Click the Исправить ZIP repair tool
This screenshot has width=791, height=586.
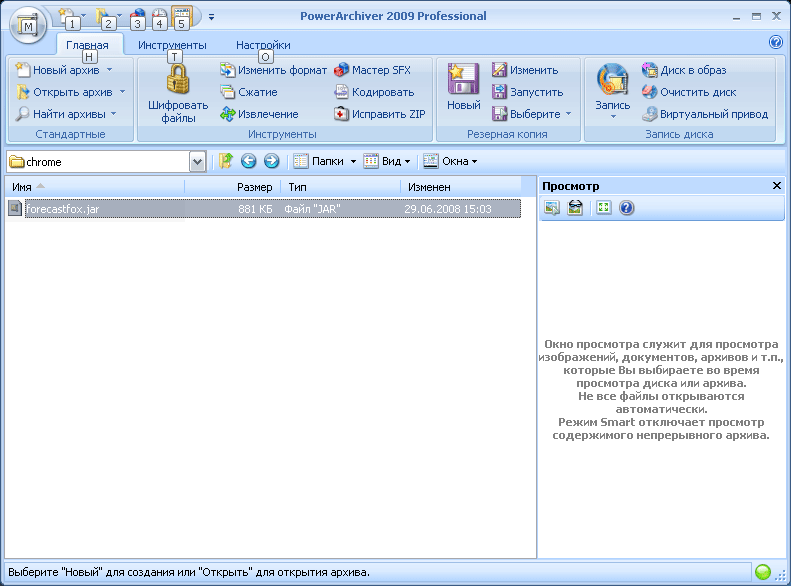pyautogui.click(x=379, y=114)
